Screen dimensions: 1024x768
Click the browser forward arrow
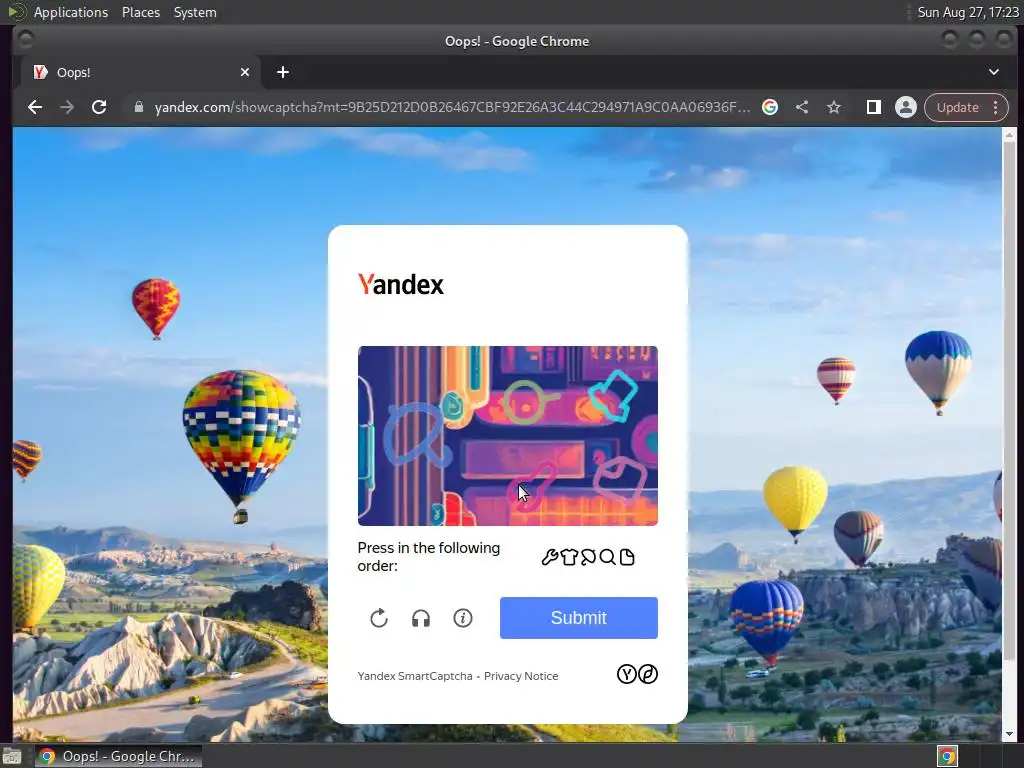coord(67,107)
